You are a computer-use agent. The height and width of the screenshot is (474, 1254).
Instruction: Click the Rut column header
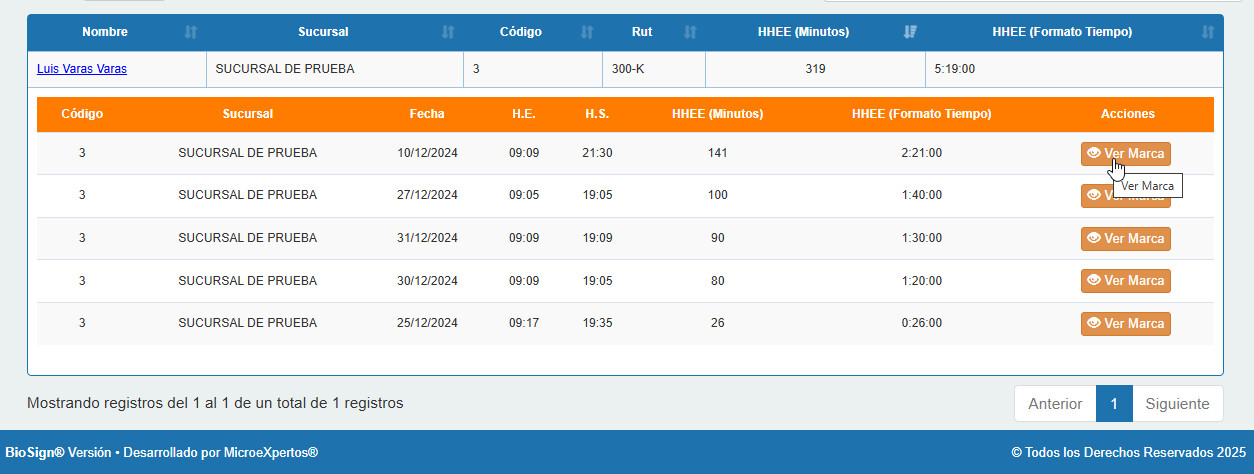(642, 32)
